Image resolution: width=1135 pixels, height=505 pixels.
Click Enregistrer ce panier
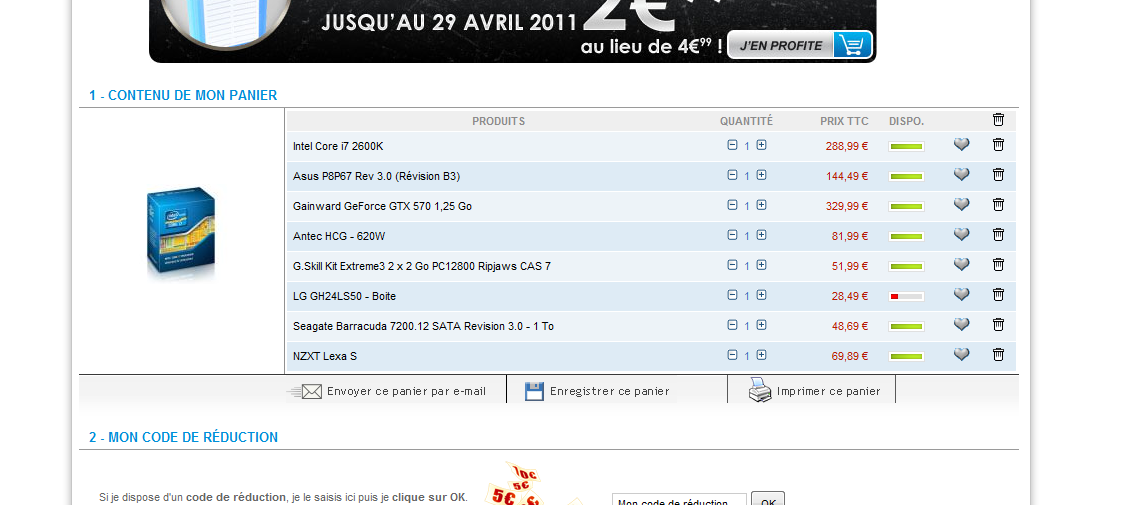tap(597, 391)
